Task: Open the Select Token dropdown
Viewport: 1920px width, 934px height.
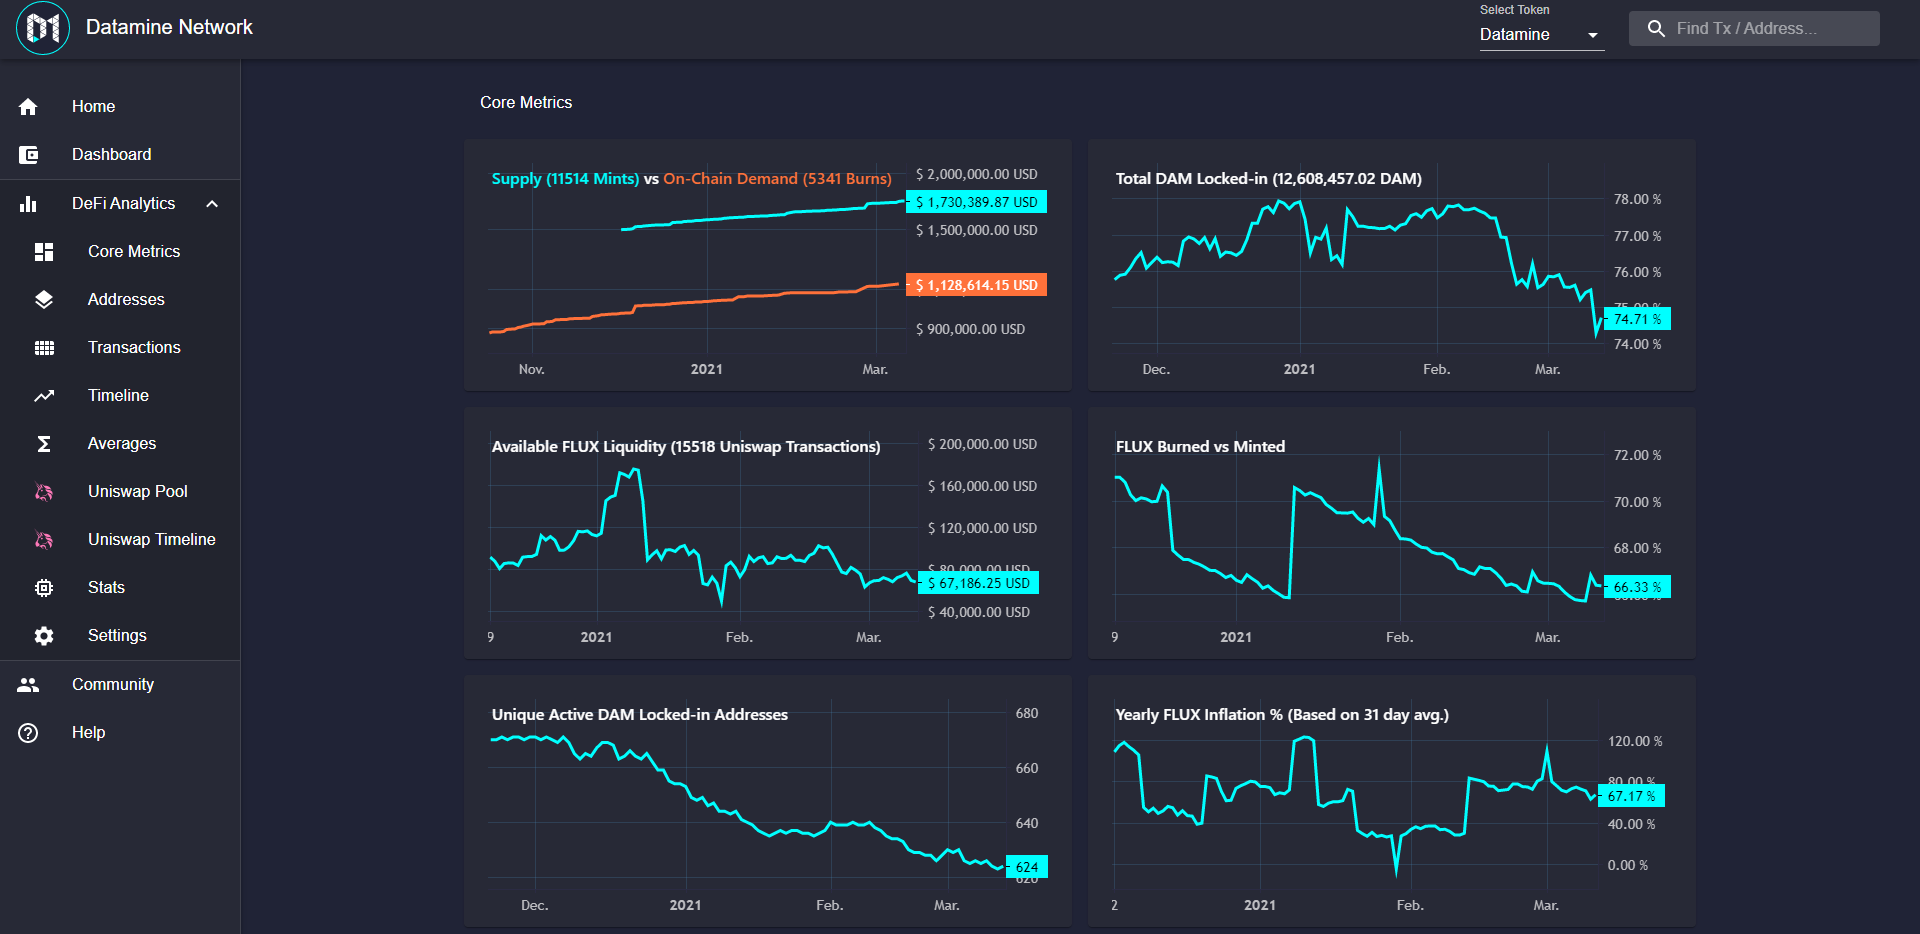Action: 1542,34
